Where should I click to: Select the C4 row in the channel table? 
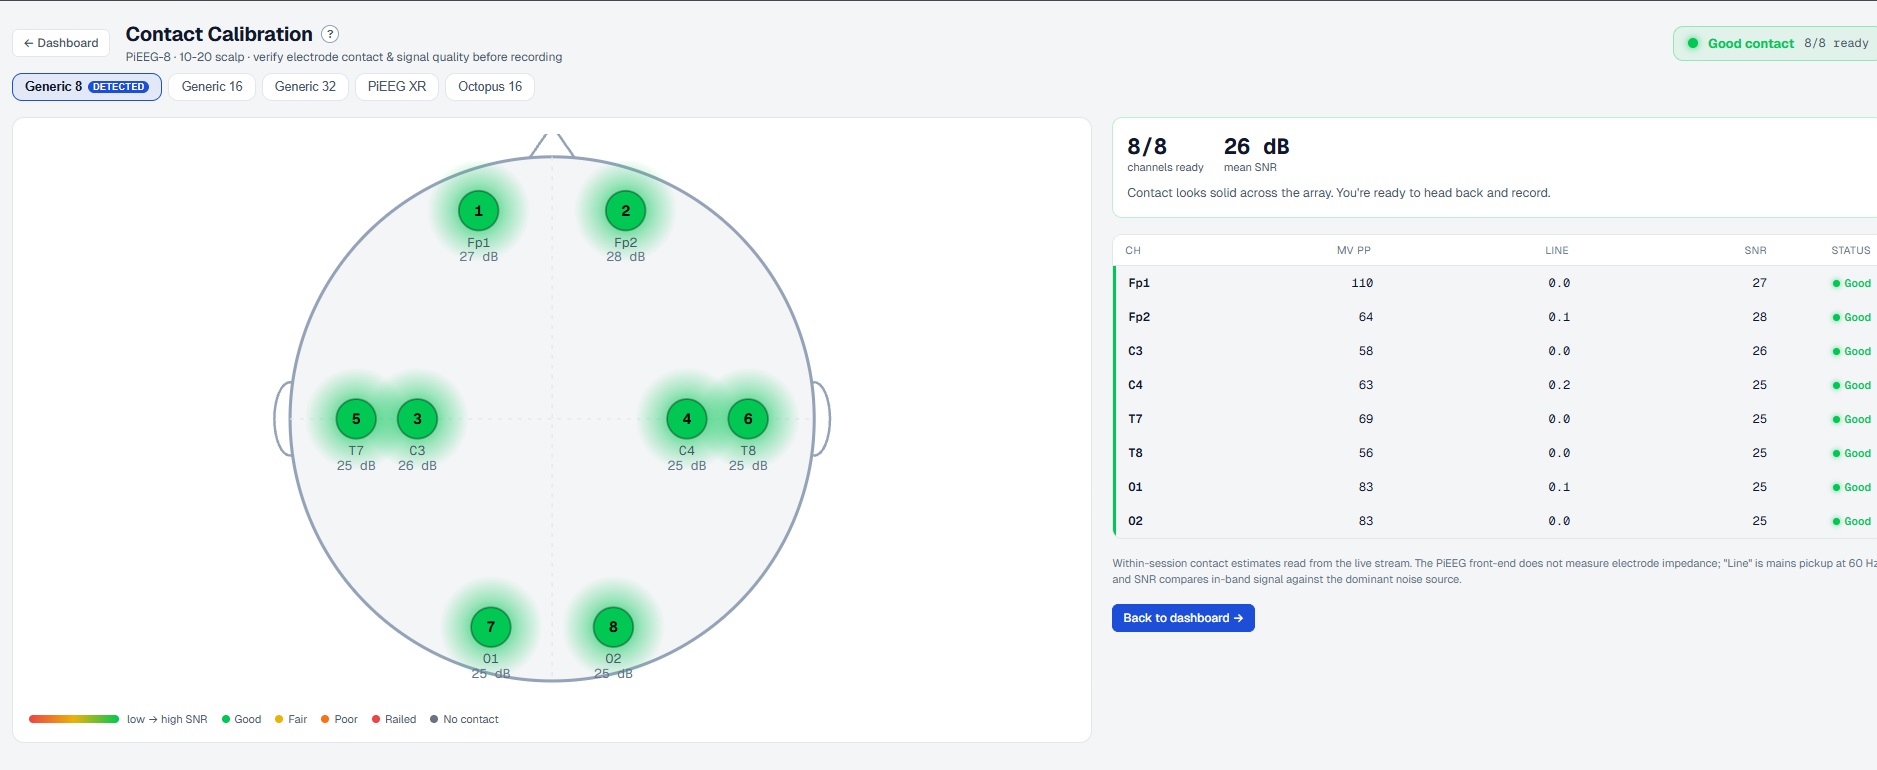tap(1495, 385)
